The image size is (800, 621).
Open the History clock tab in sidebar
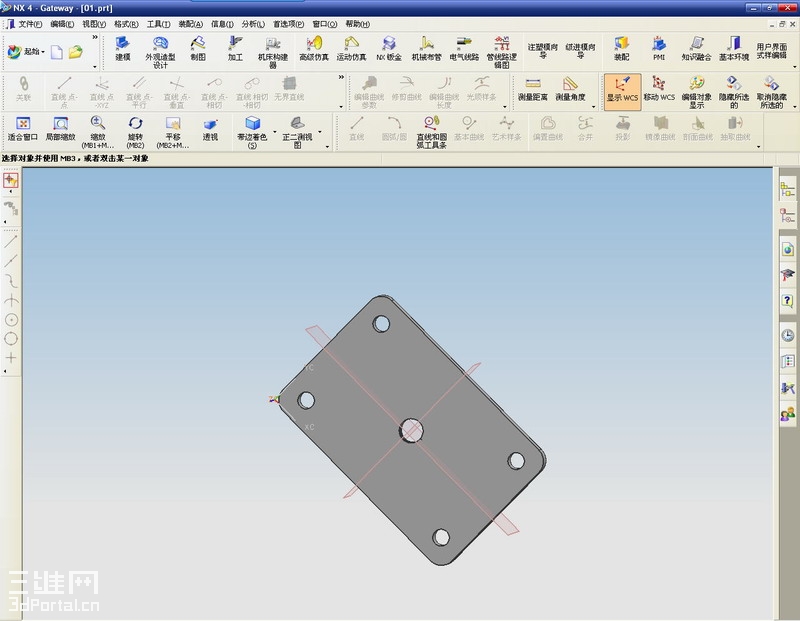[x=788, y=335]
